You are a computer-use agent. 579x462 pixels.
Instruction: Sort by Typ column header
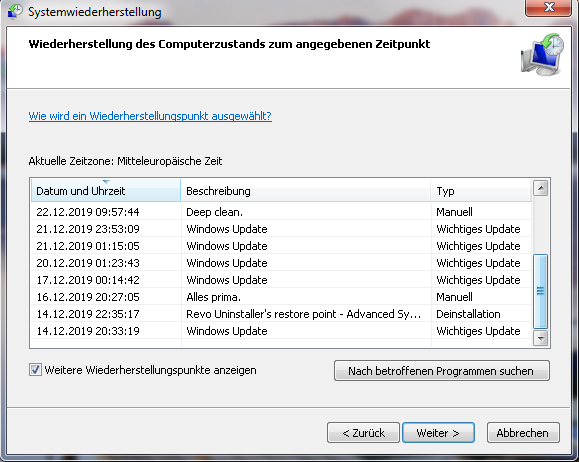[481, 191]
